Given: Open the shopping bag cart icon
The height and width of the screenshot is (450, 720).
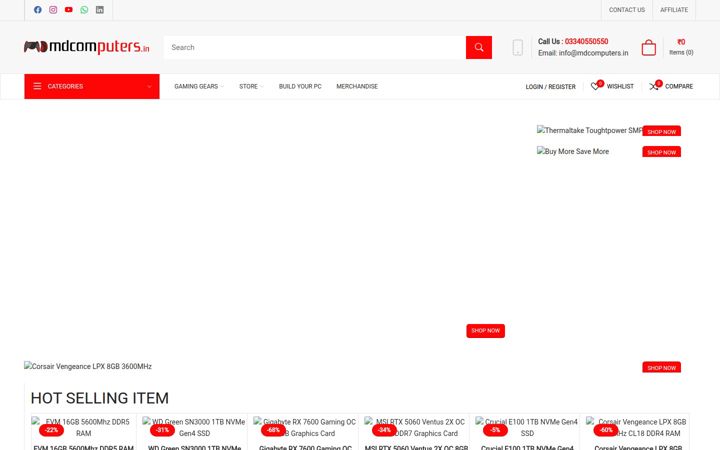Looking at the screenshot, I should click(648, 47).
